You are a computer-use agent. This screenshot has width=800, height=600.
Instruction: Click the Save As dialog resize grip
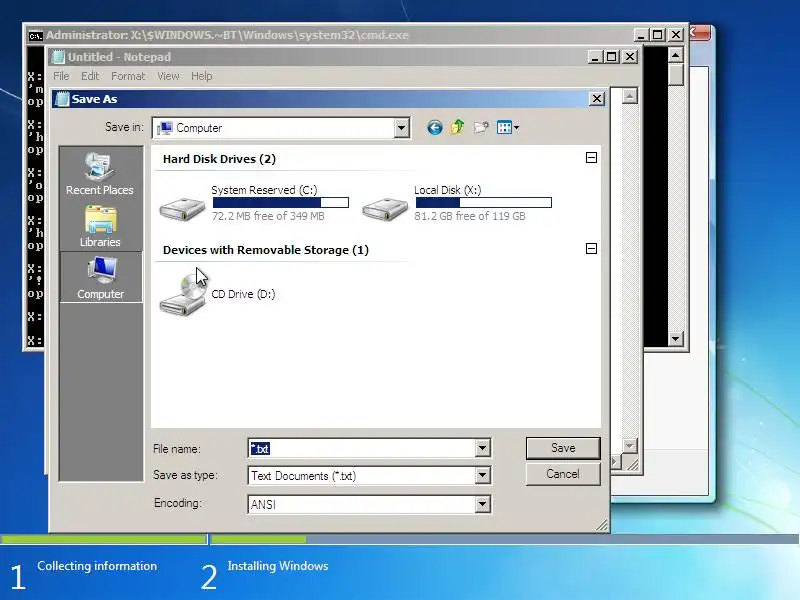pos(602,525)
